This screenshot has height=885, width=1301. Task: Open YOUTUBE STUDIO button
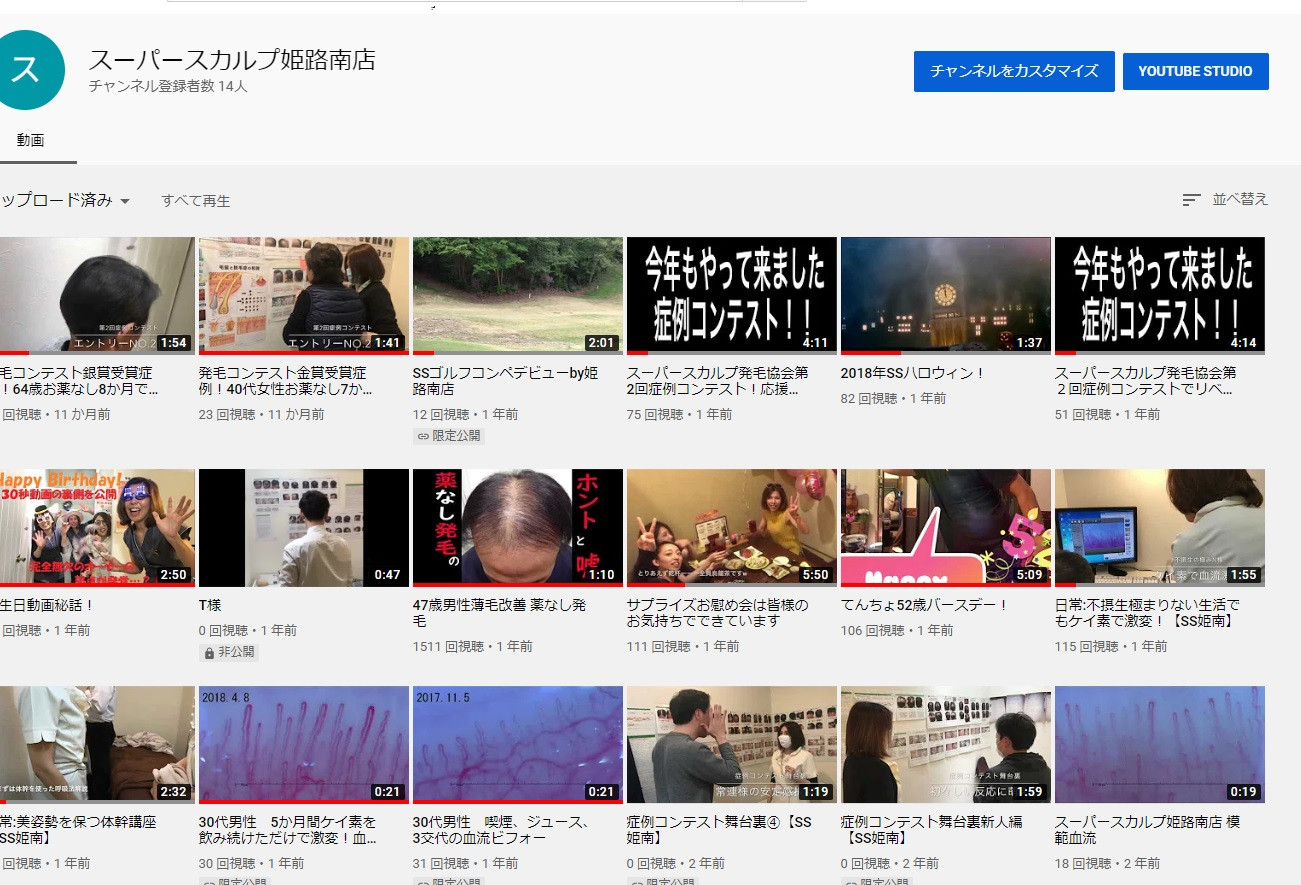coord(1195,72)
